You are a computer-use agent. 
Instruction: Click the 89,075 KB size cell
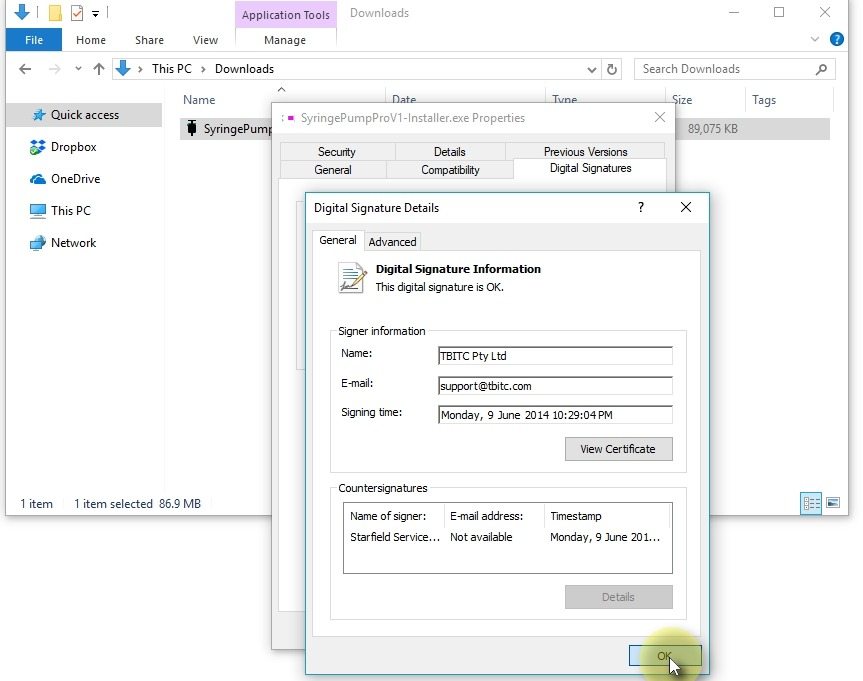(x=712, y=129)
